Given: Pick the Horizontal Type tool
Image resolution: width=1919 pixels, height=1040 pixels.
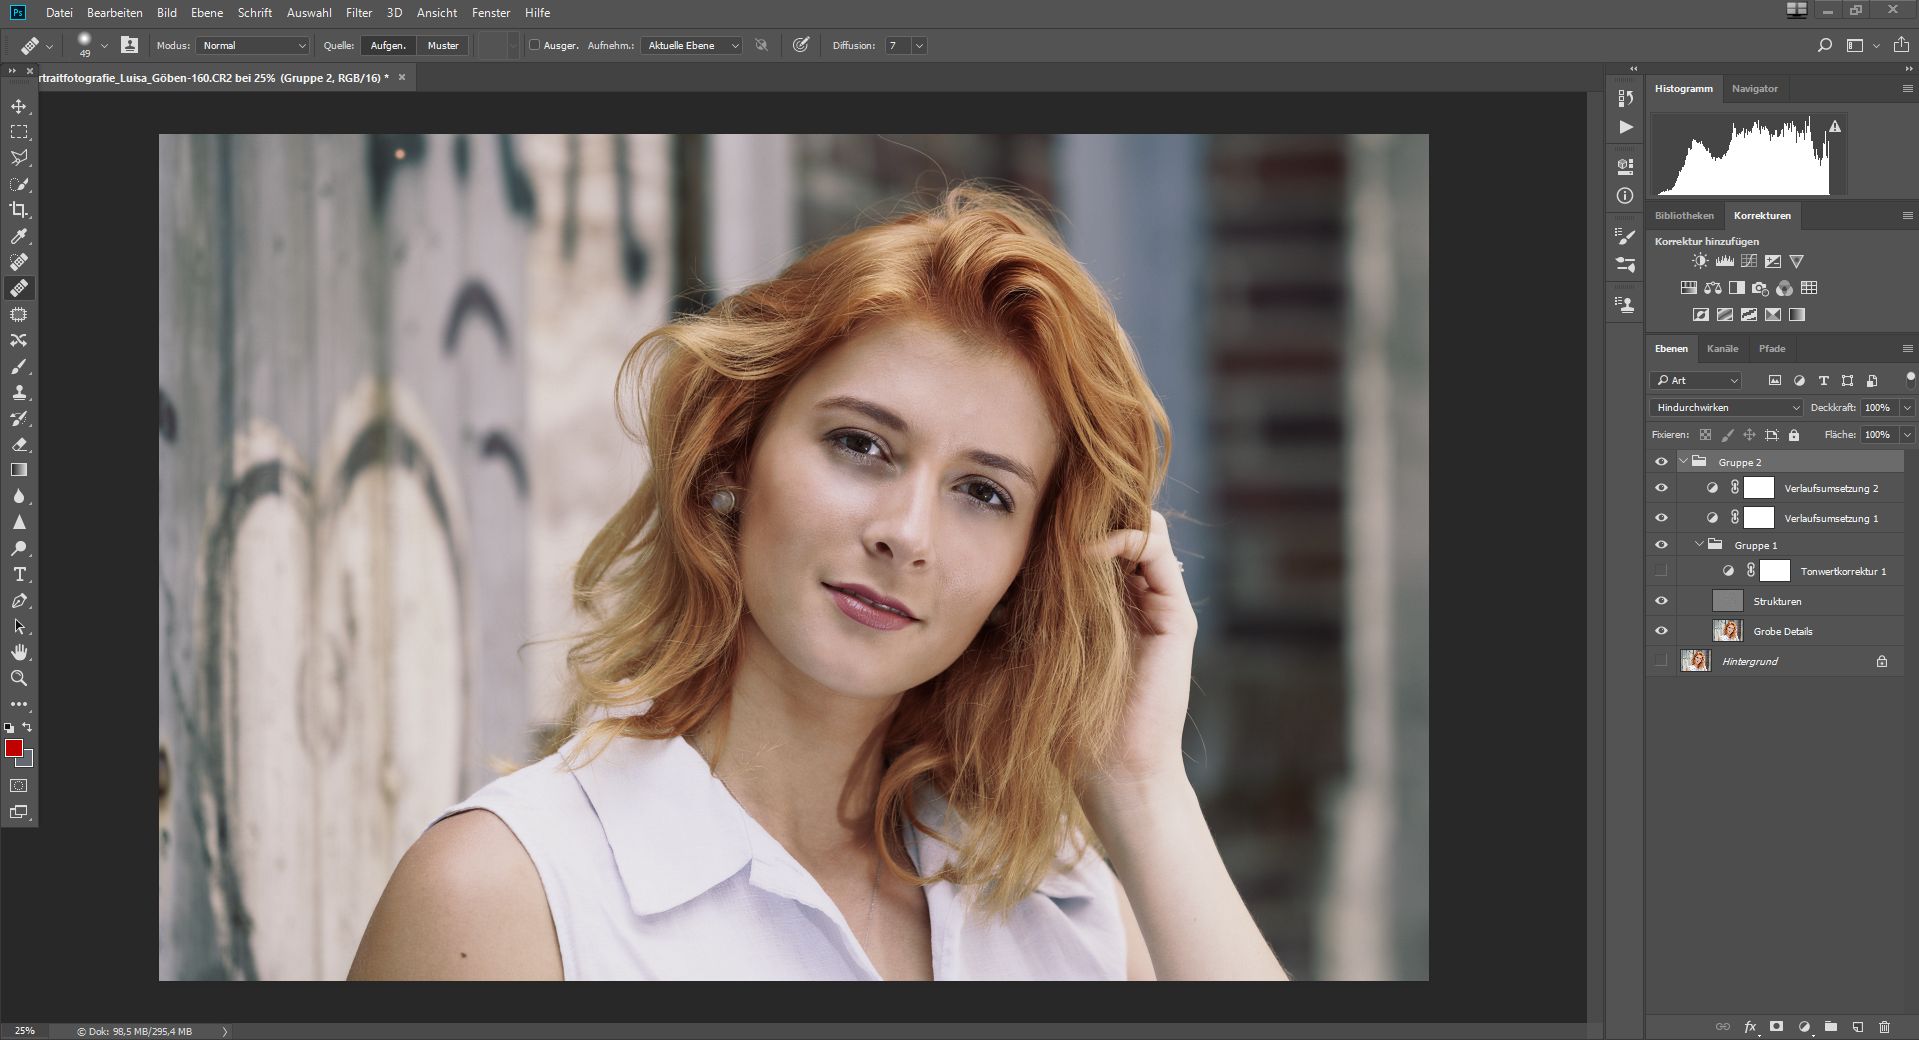Looking at the screenshot, I should 19,574.
